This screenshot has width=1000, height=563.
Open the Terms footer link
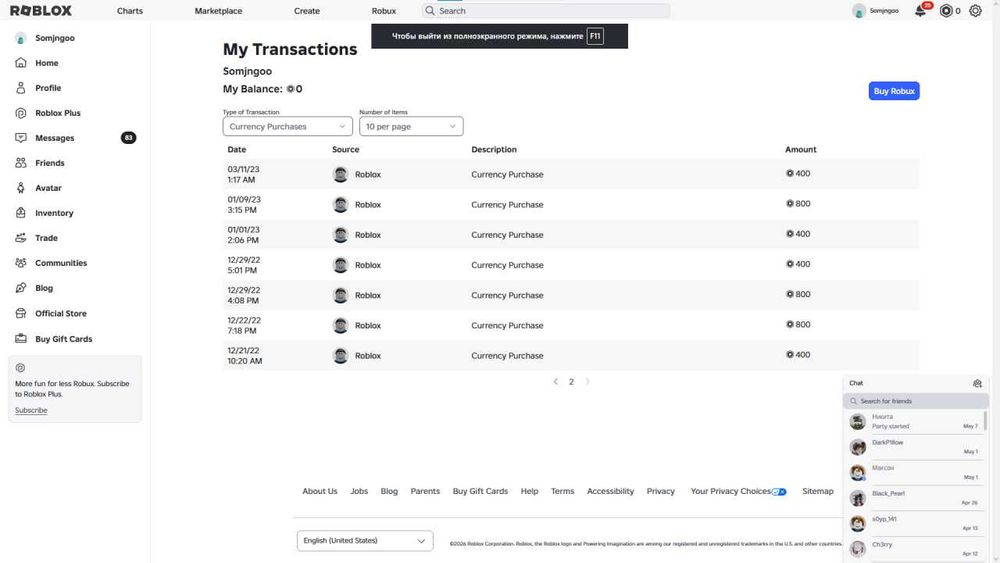pos(562,491)
